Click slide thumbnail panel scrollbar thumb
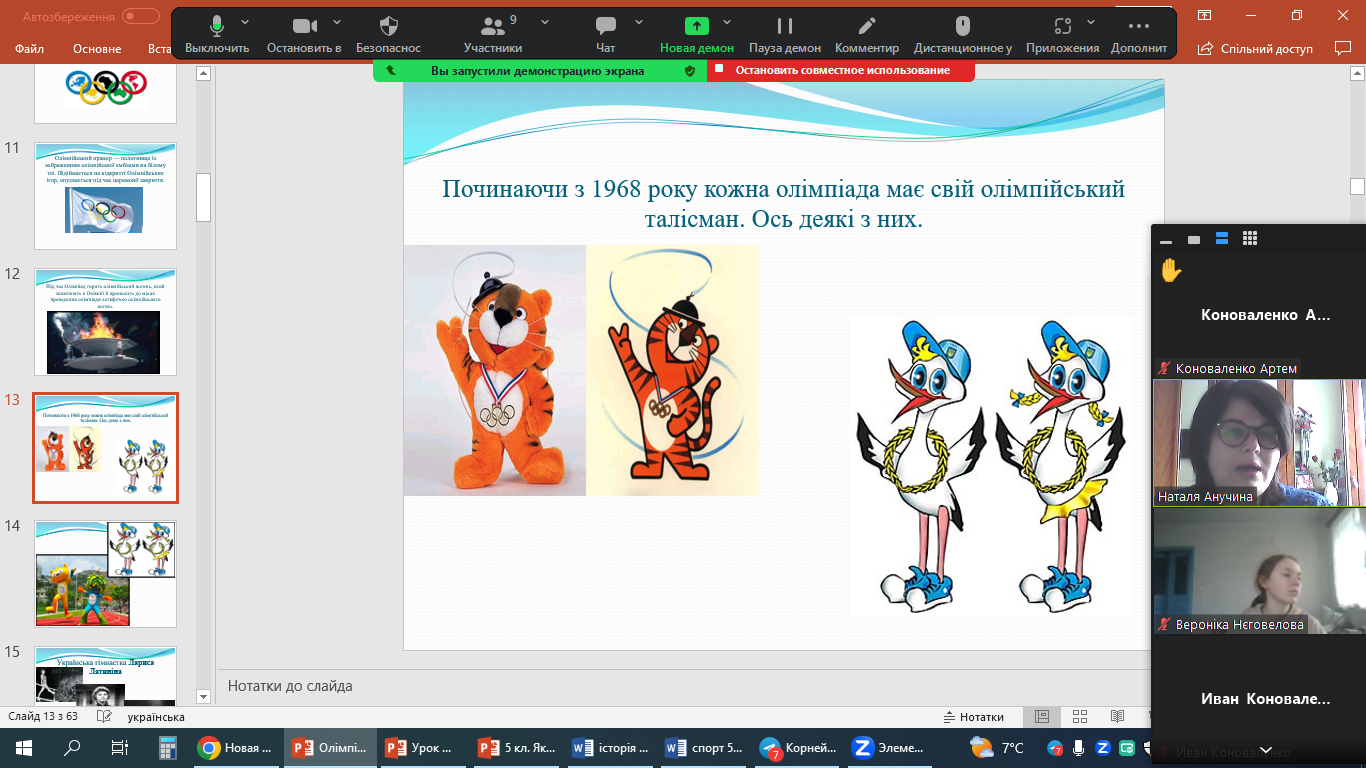The image size is (1366, 768). tap(204, 197)
